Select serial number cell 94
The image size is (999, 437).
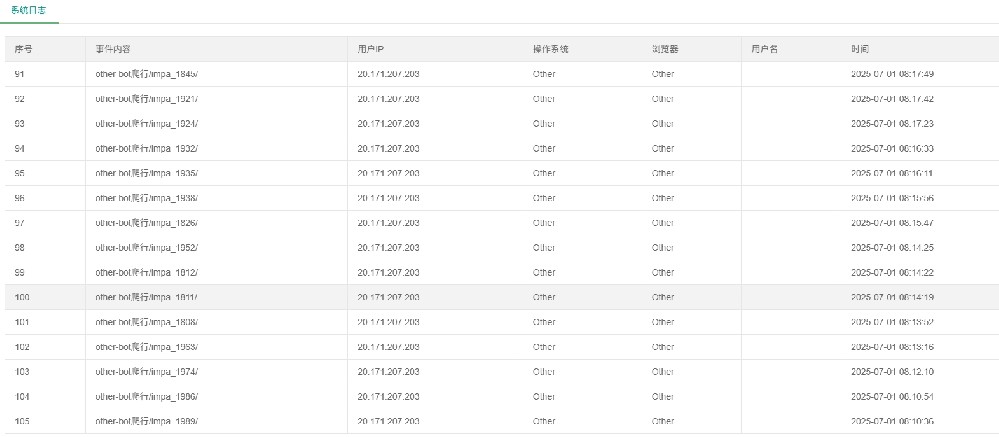(19, 148)
